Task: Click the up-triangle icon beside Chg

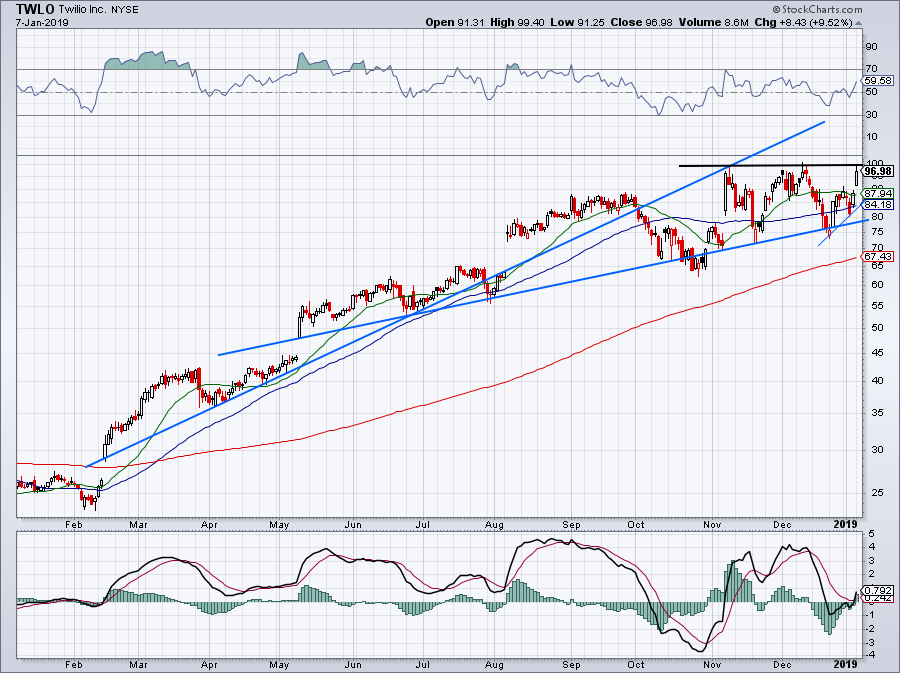Action: click(x=858, y=23)
